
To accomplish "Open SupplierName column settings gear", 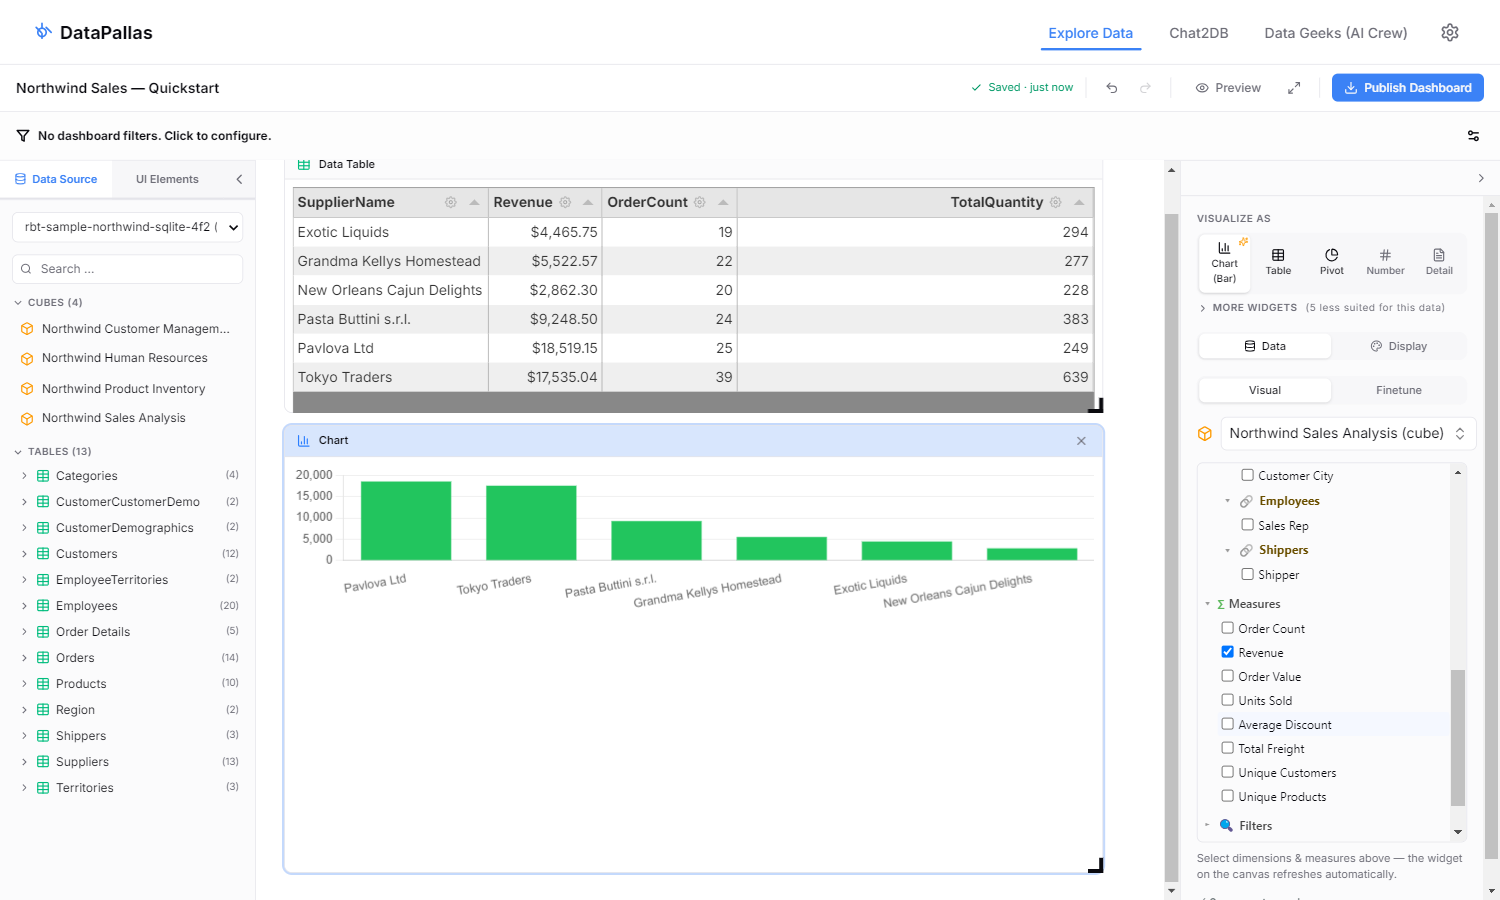I will click(451, 202).
